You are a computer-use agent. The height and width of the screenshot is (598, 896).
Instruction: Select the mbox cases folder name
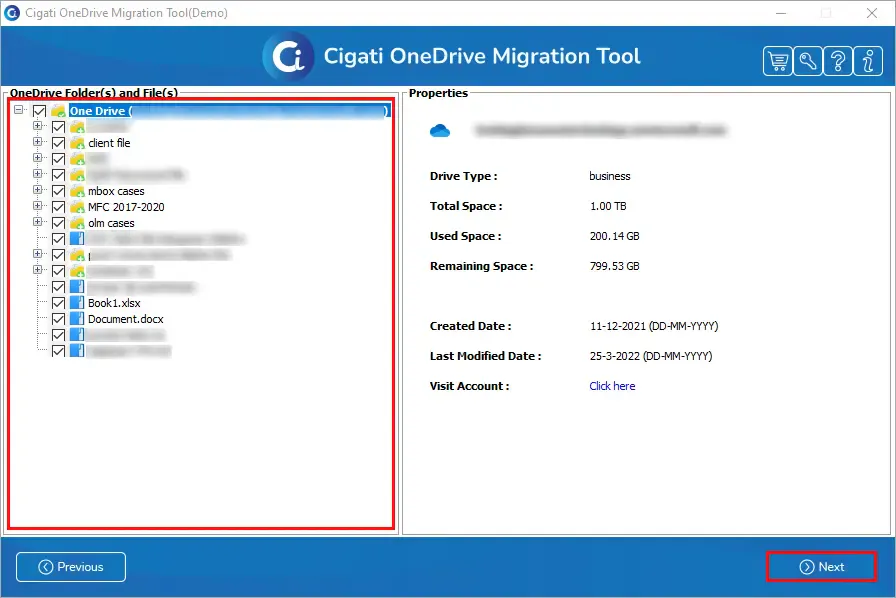pos(116,191)
